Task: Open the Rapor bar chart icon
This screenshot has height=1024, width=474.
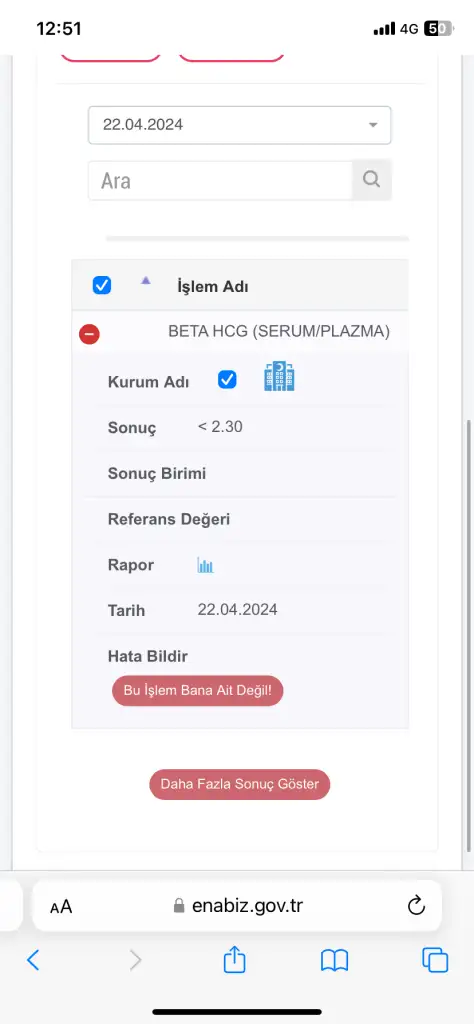Action: pyautogui.click(x=206, y=565)
